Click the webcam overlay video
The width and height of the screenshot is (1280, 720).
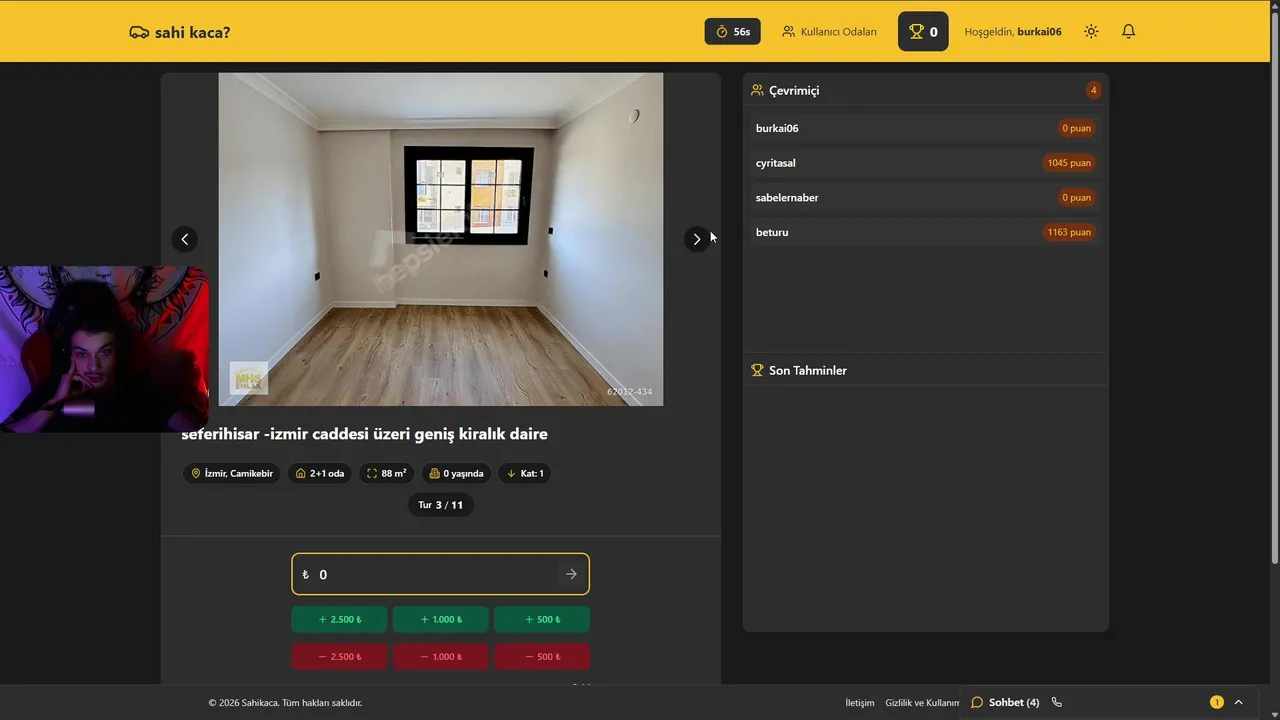tap(104, 349)
